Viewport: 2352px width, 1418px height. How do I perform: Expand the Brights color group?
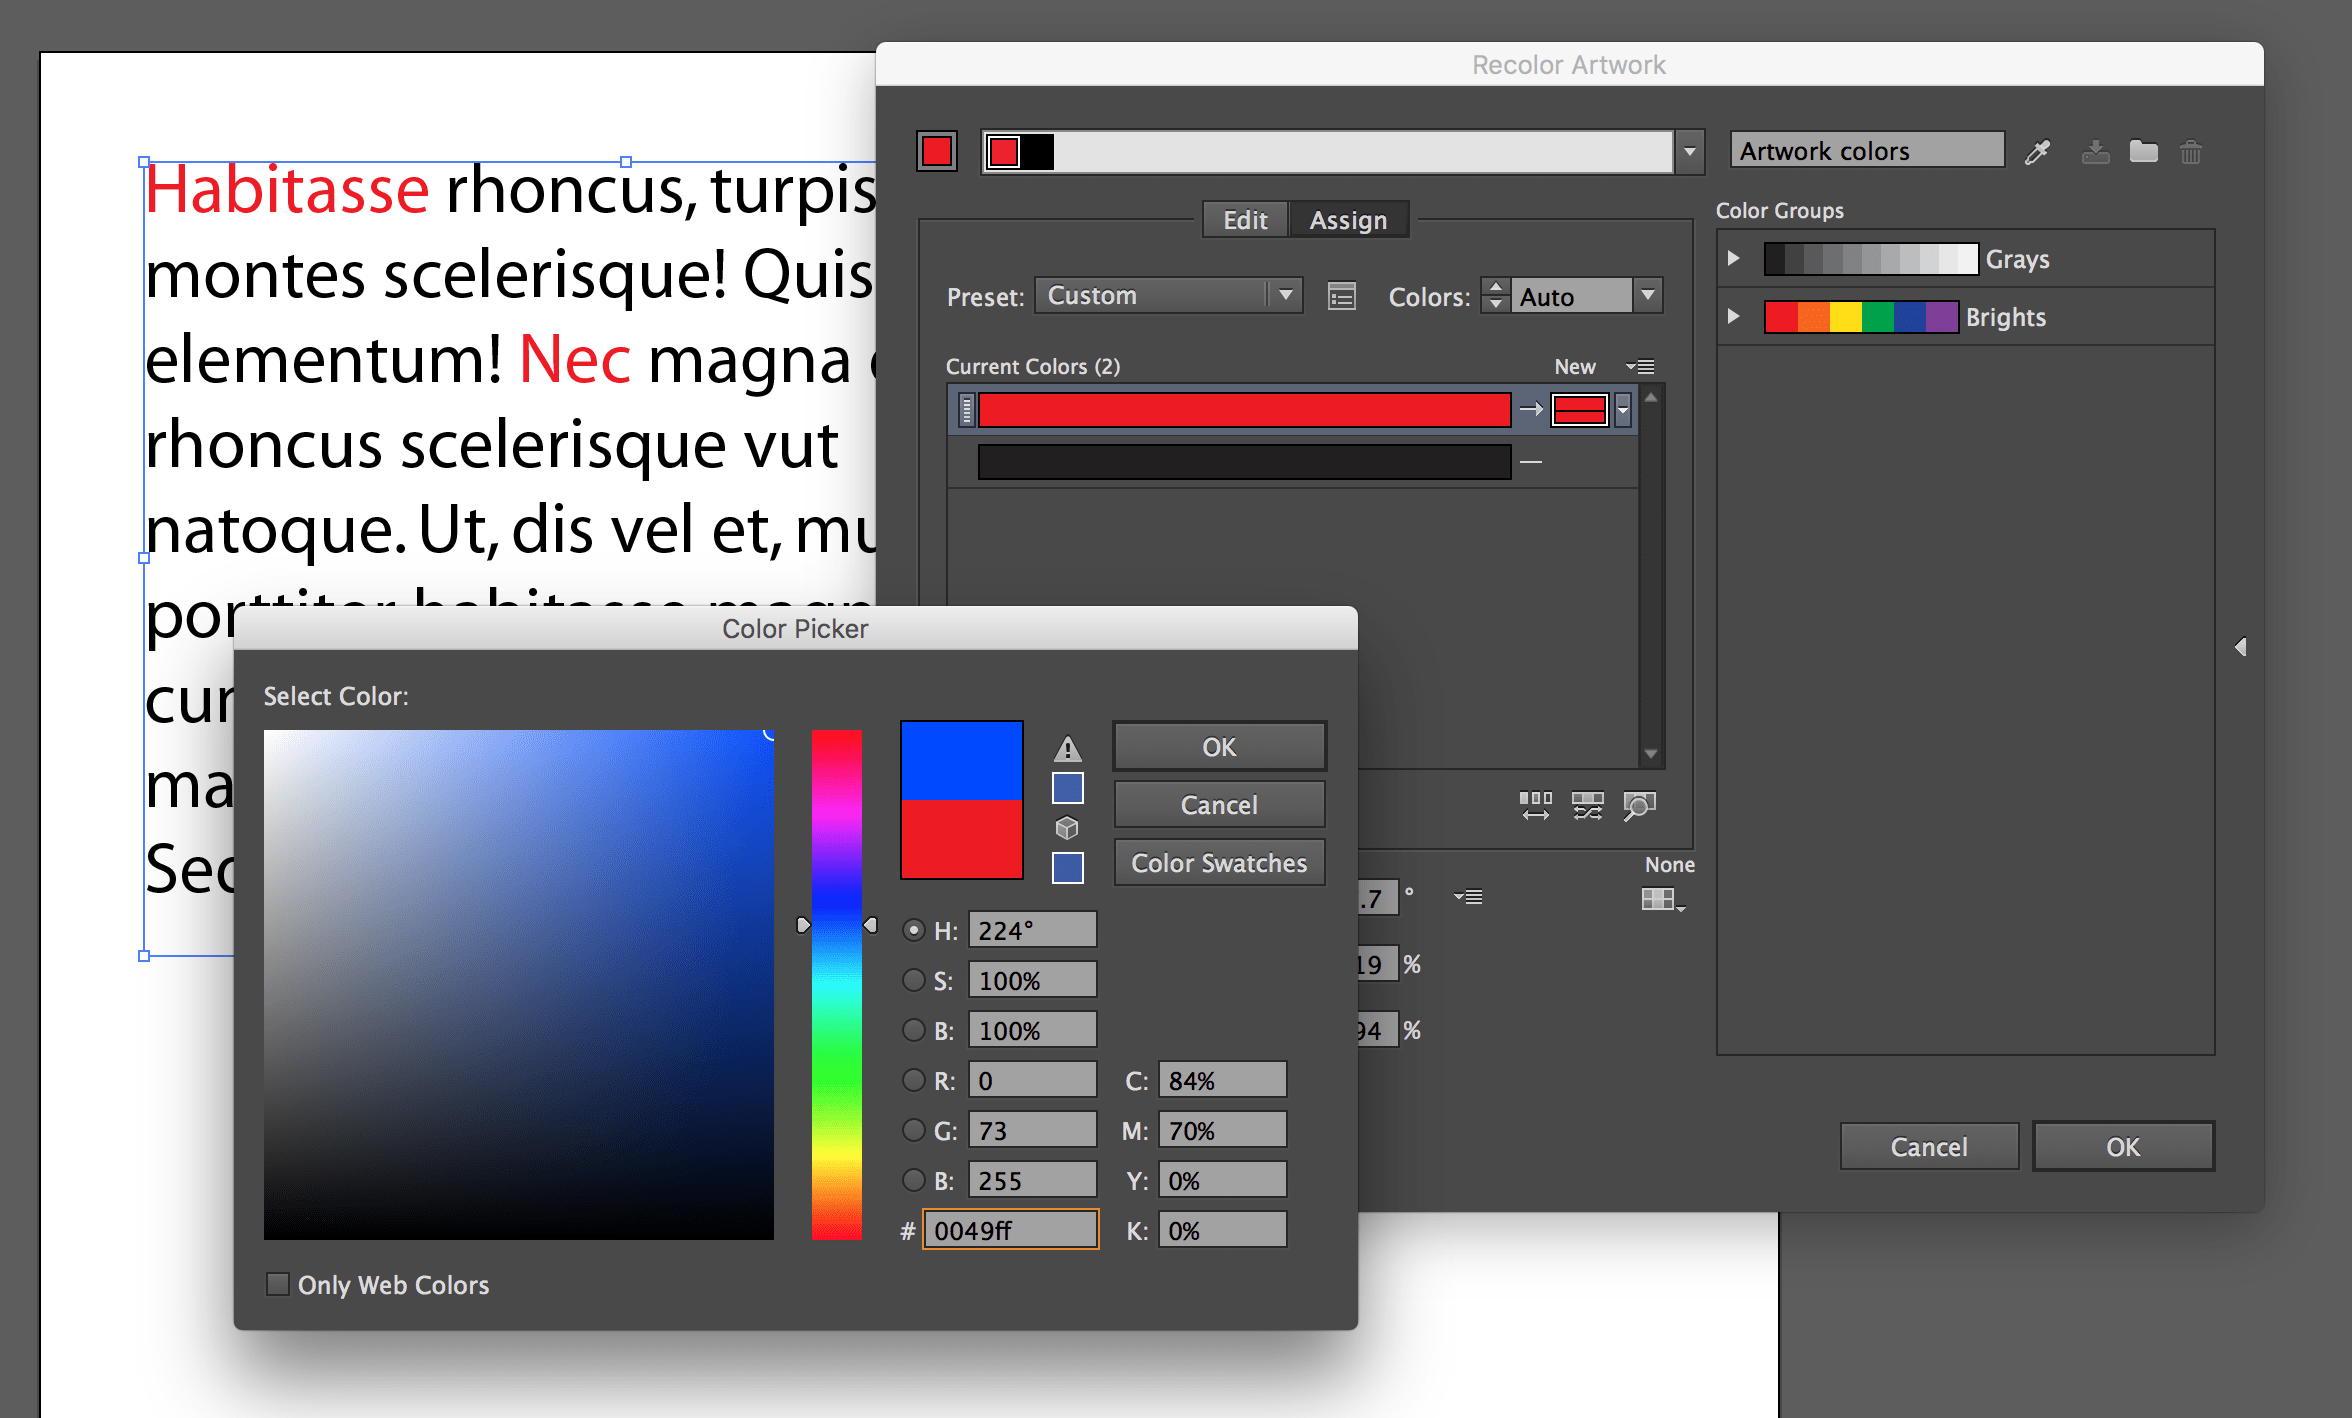[1733, 316]
